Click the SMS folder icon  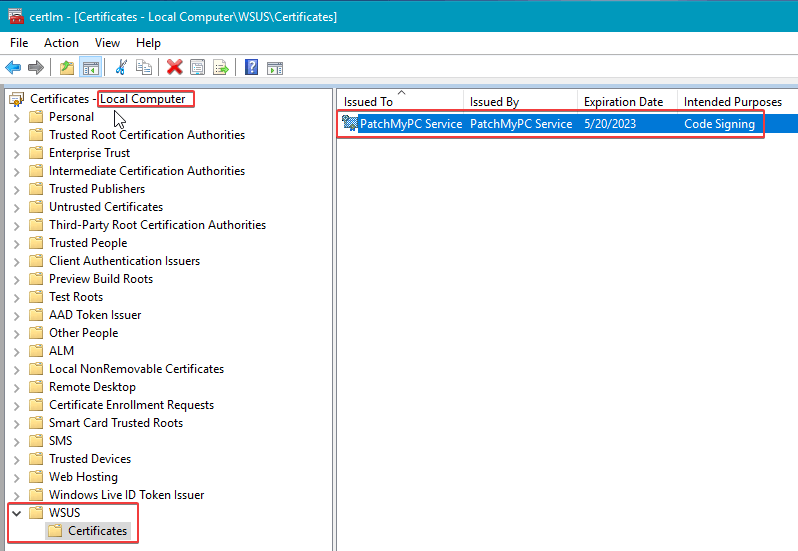pos(36,441)
